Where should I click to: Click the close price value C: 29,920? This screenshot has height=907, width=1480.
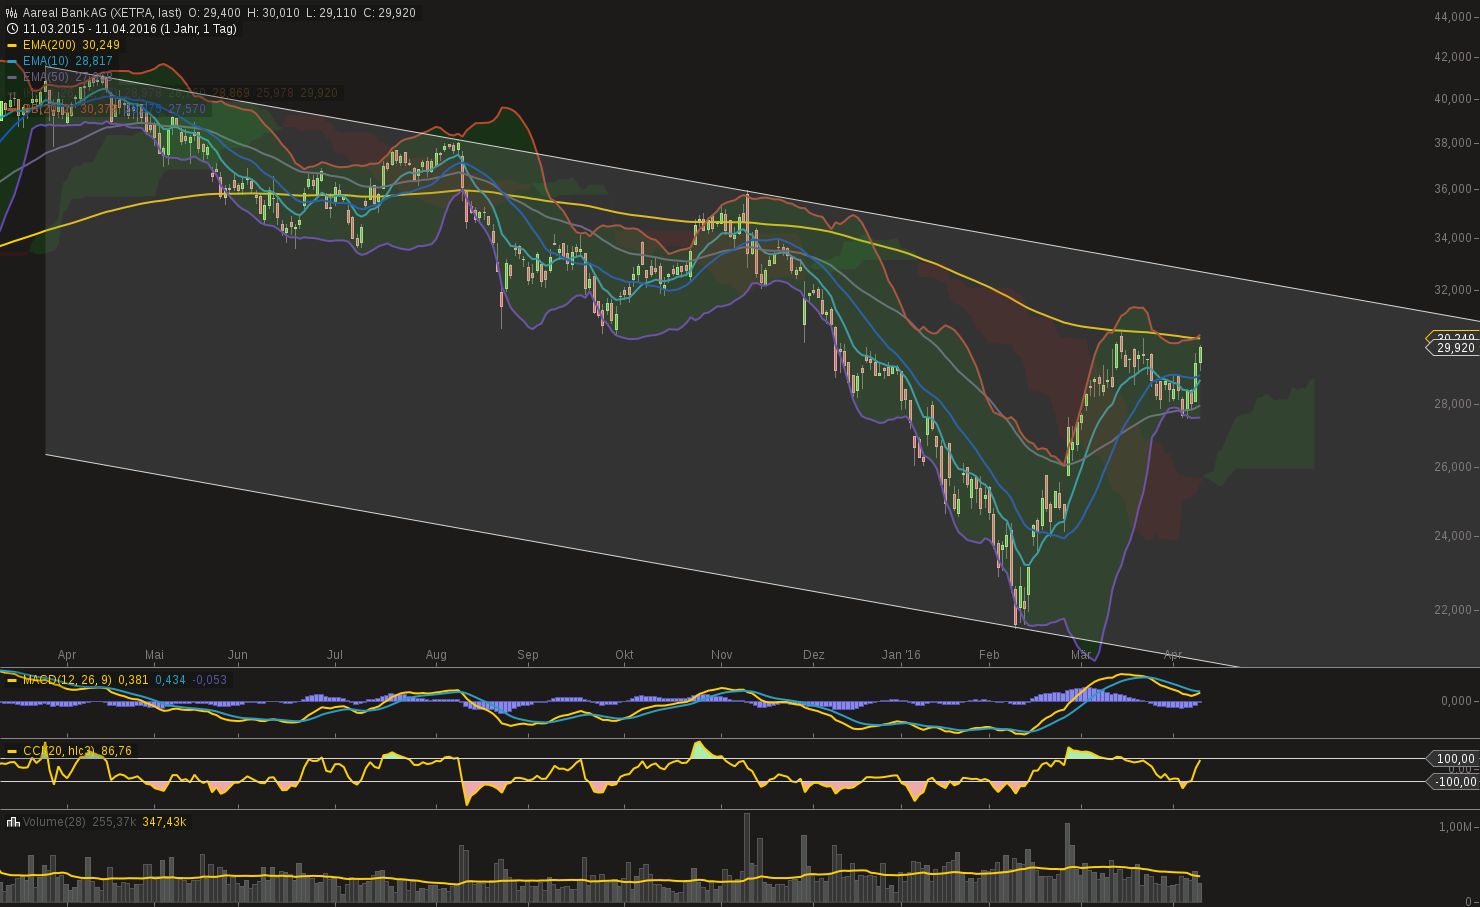point(390,13)
